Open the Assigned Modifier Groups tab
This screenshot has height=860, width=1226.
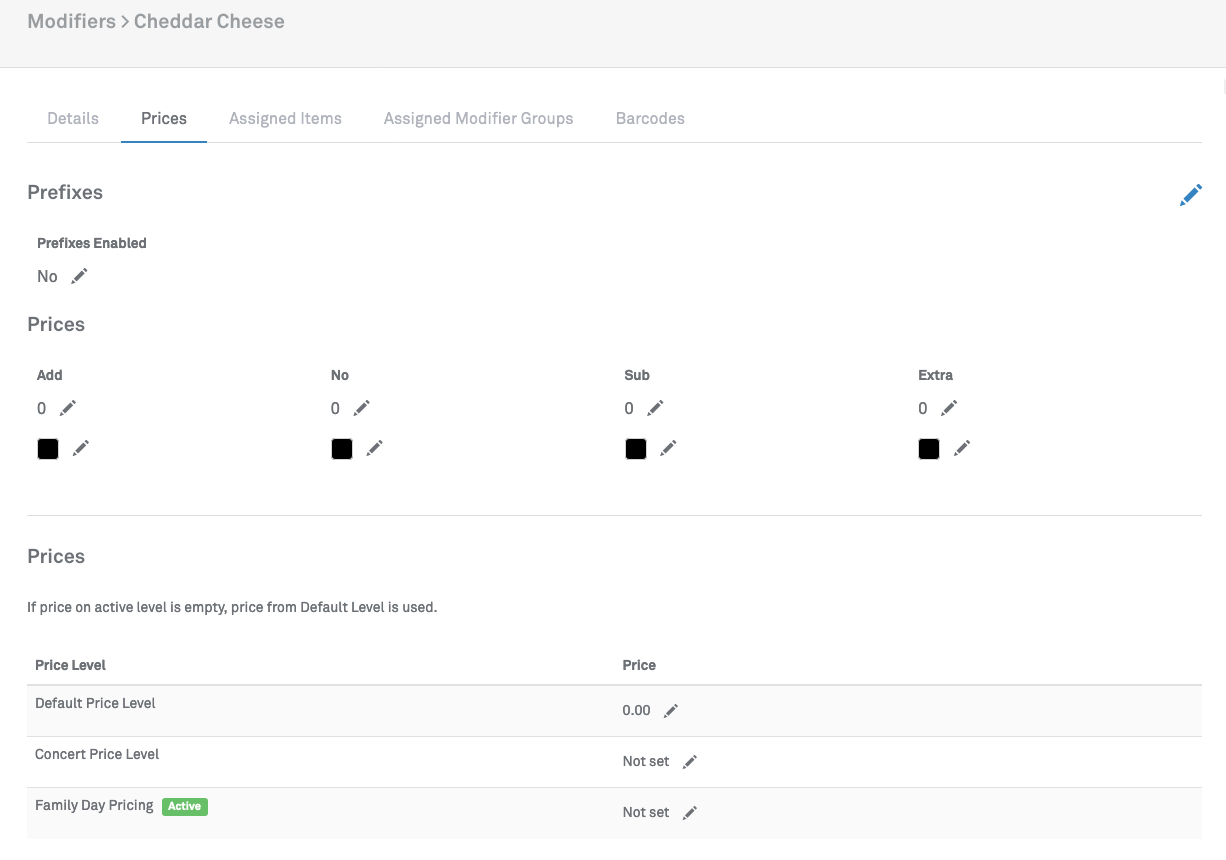point(478,118)
